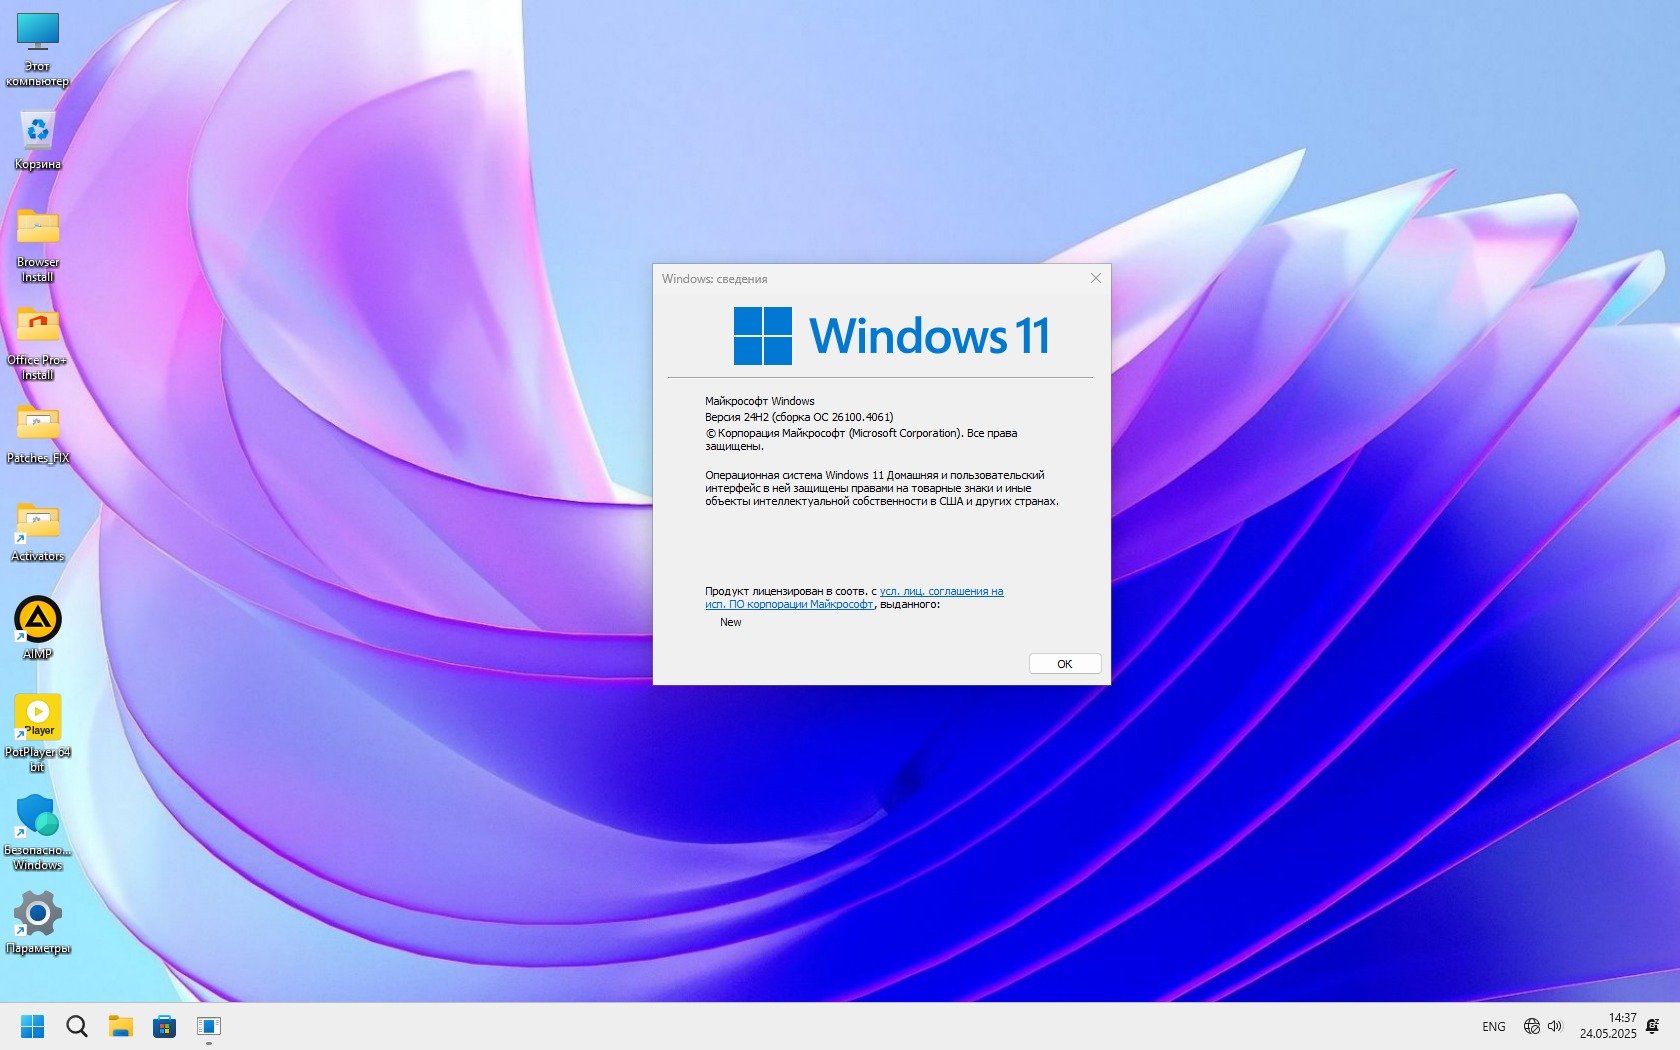This screenshot has width=1680, height=1050.
Task: Open the notifications bell in the tray
Action: tap(1653, 1026)
